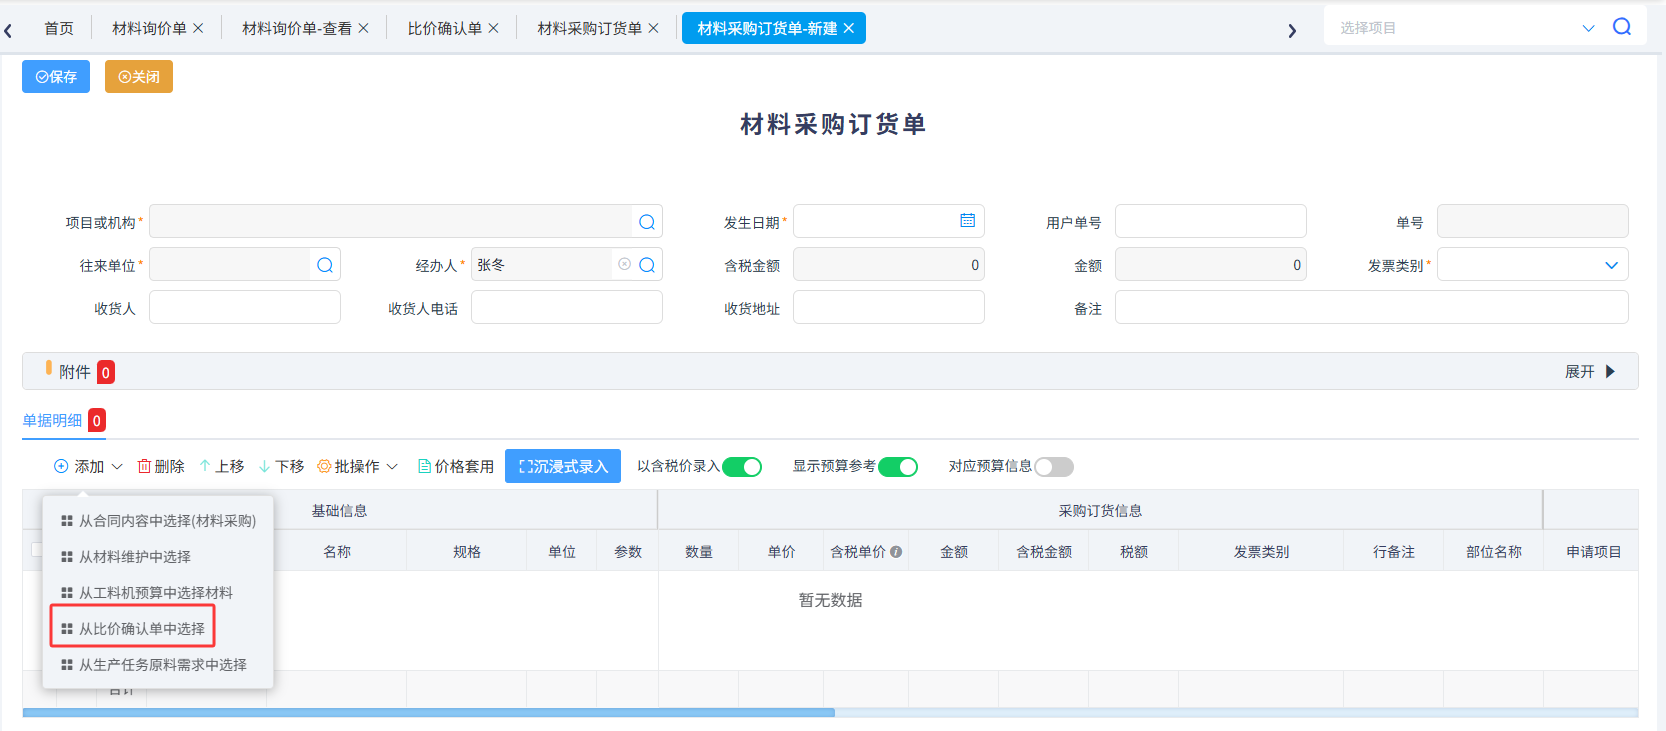The width and height of the screenshot is (1666, 731).
Task: Click the 经办人 lookup search icon
Action: (647, 265)
